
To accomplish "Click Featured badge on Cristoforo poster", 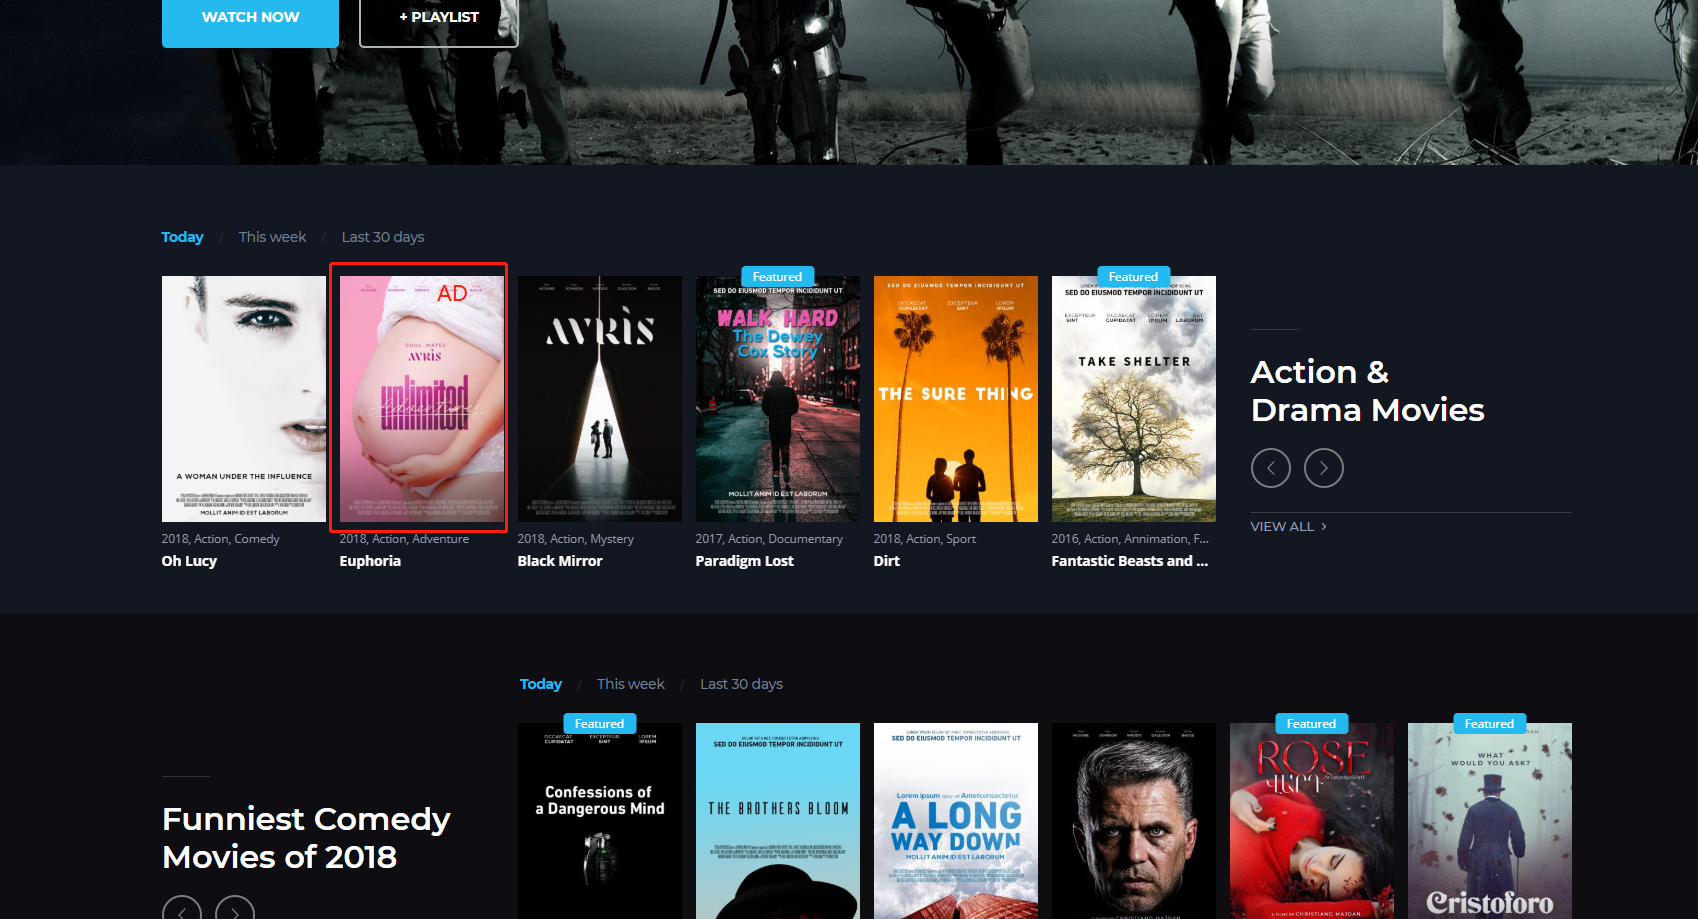I will click(1489, 724).
